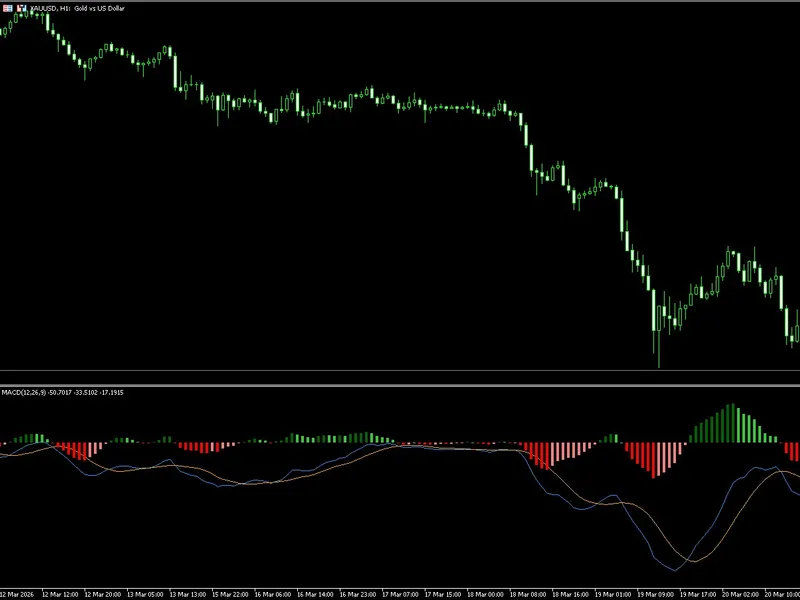Click the 16 Mar 06:00 time label
This screenshot has width=800, height=600.
272,595
